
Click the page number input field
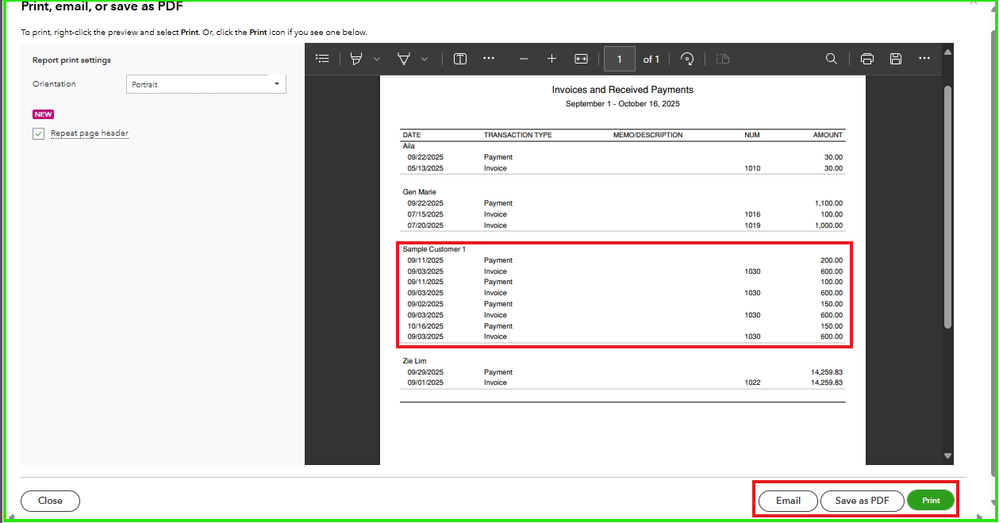pos(619,60)
